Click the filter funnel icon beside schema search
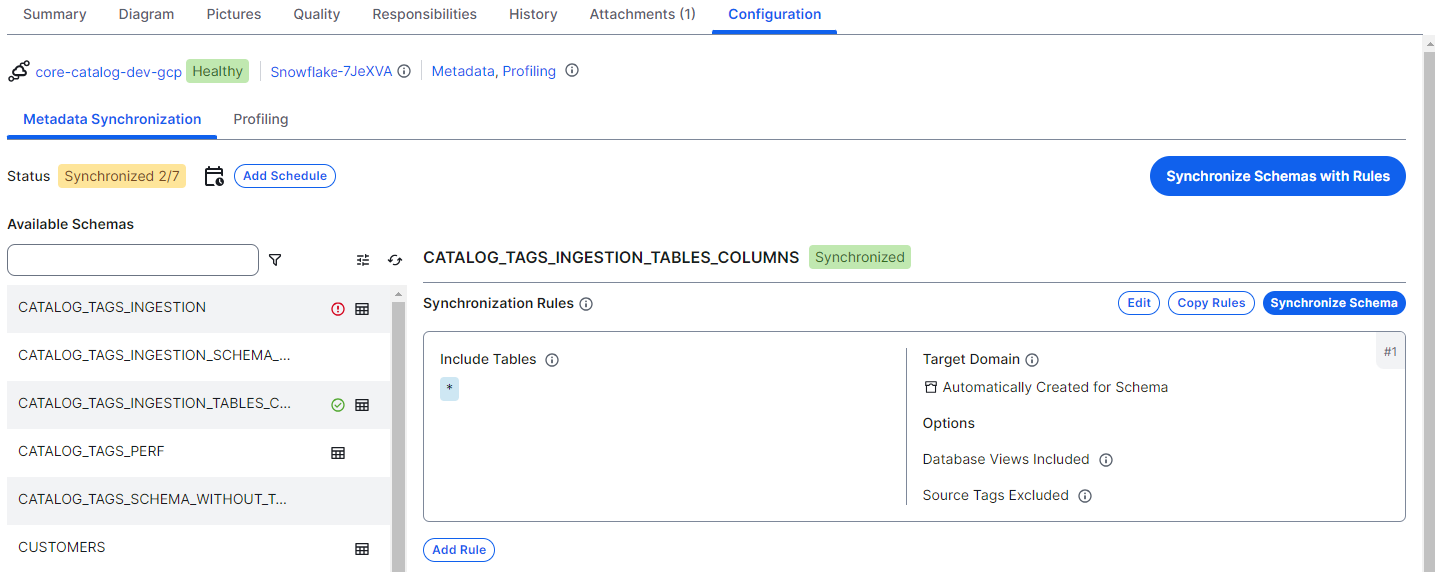 [x=275, y=260]
